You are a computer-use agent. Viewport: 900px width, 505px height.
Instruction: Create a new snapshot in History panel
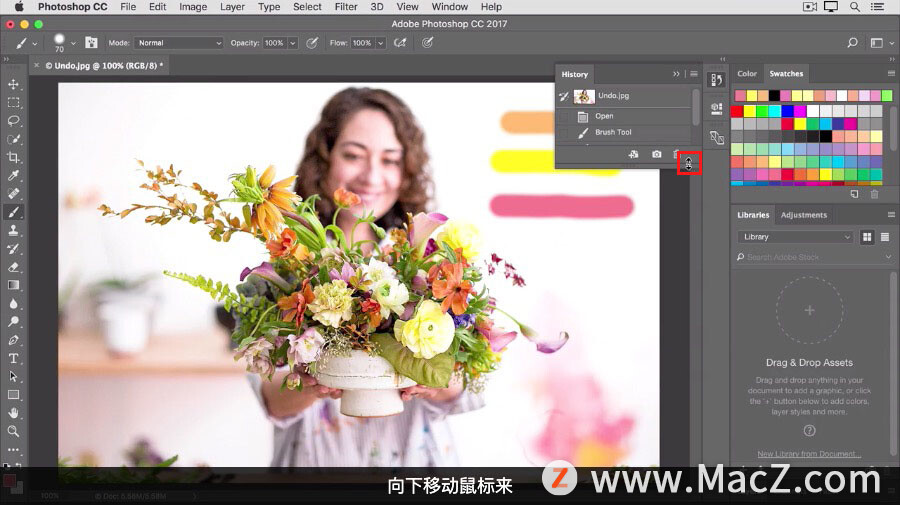pyautogui.click(x=657, y=154)
